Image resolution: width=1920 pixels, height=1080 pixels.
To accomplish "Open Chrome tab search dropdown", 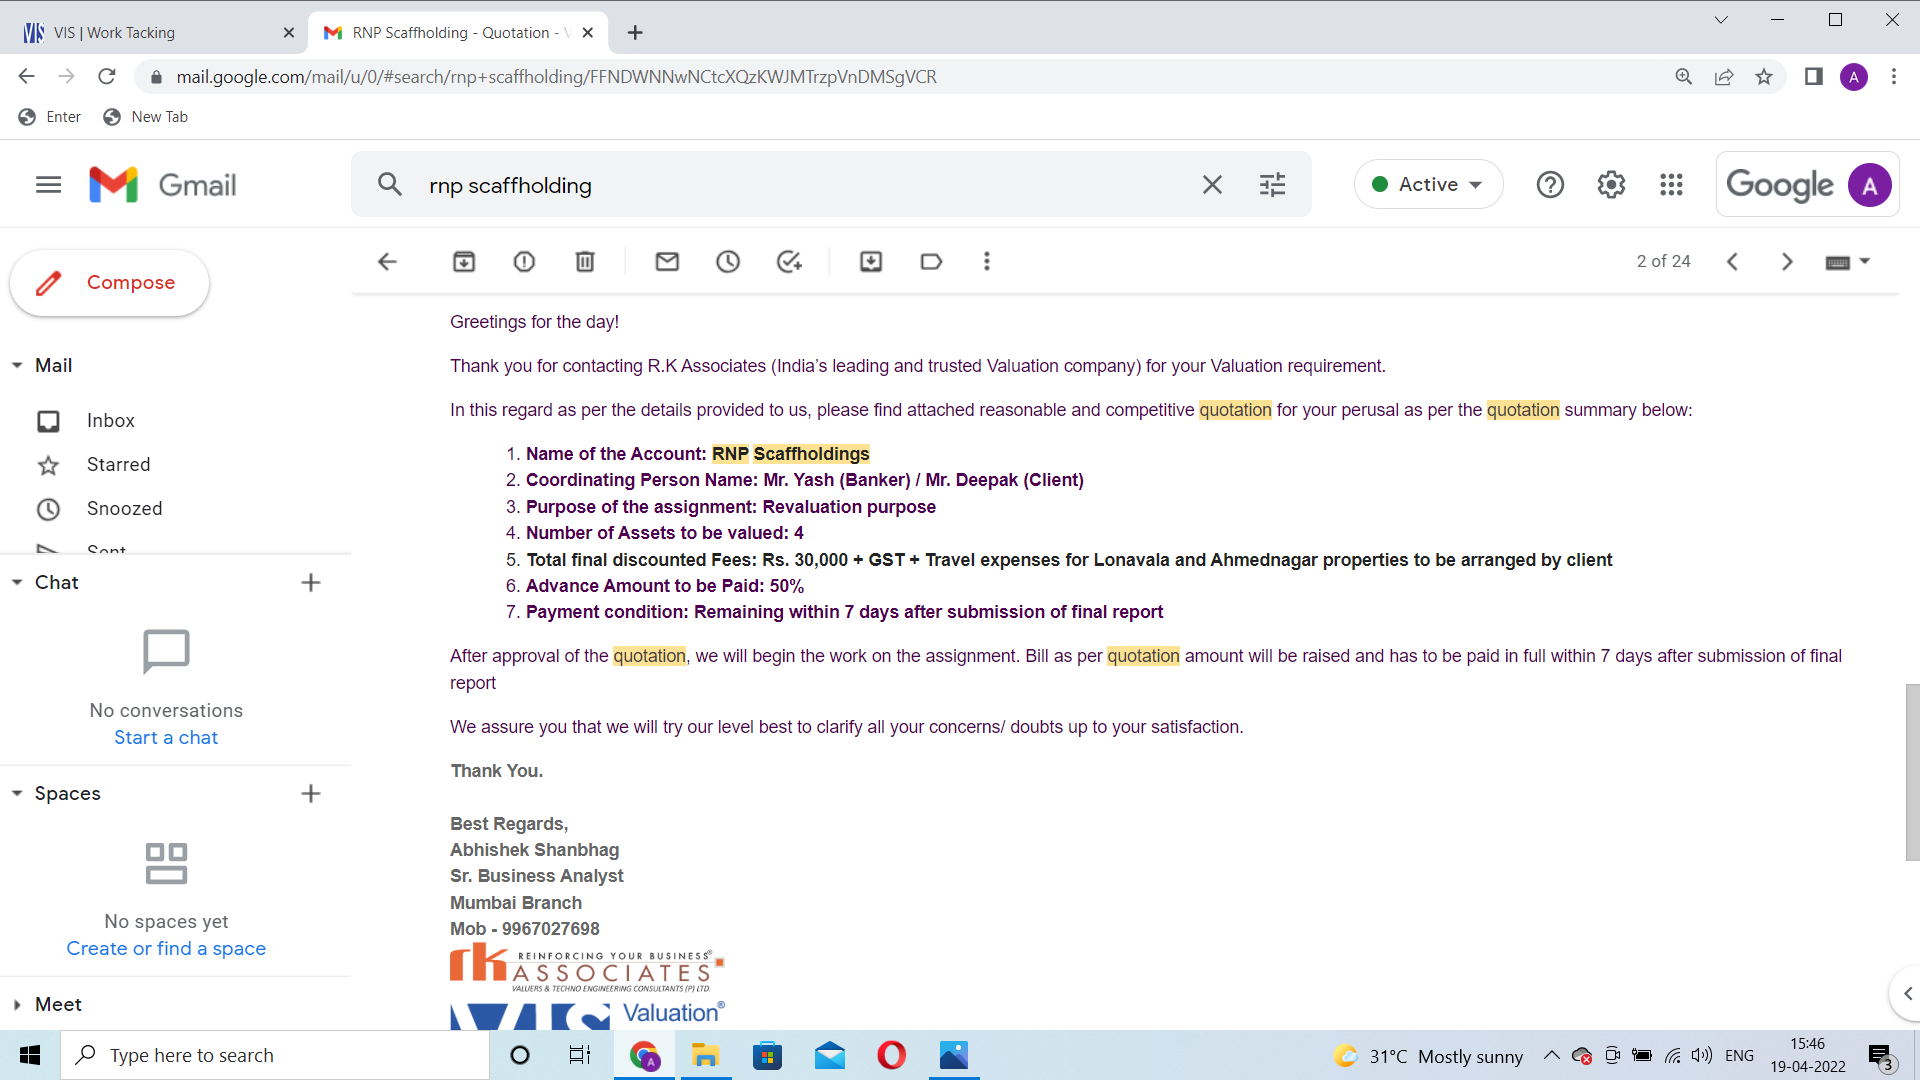I will (1721, 20).
